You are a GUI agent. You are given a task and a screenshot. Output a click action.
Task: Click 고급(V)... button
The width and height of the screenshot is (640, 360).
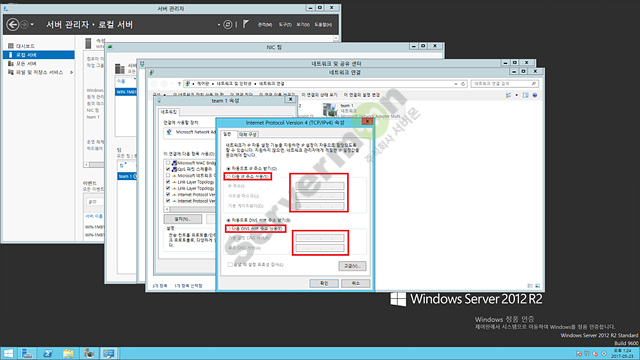tap(352, 266)
